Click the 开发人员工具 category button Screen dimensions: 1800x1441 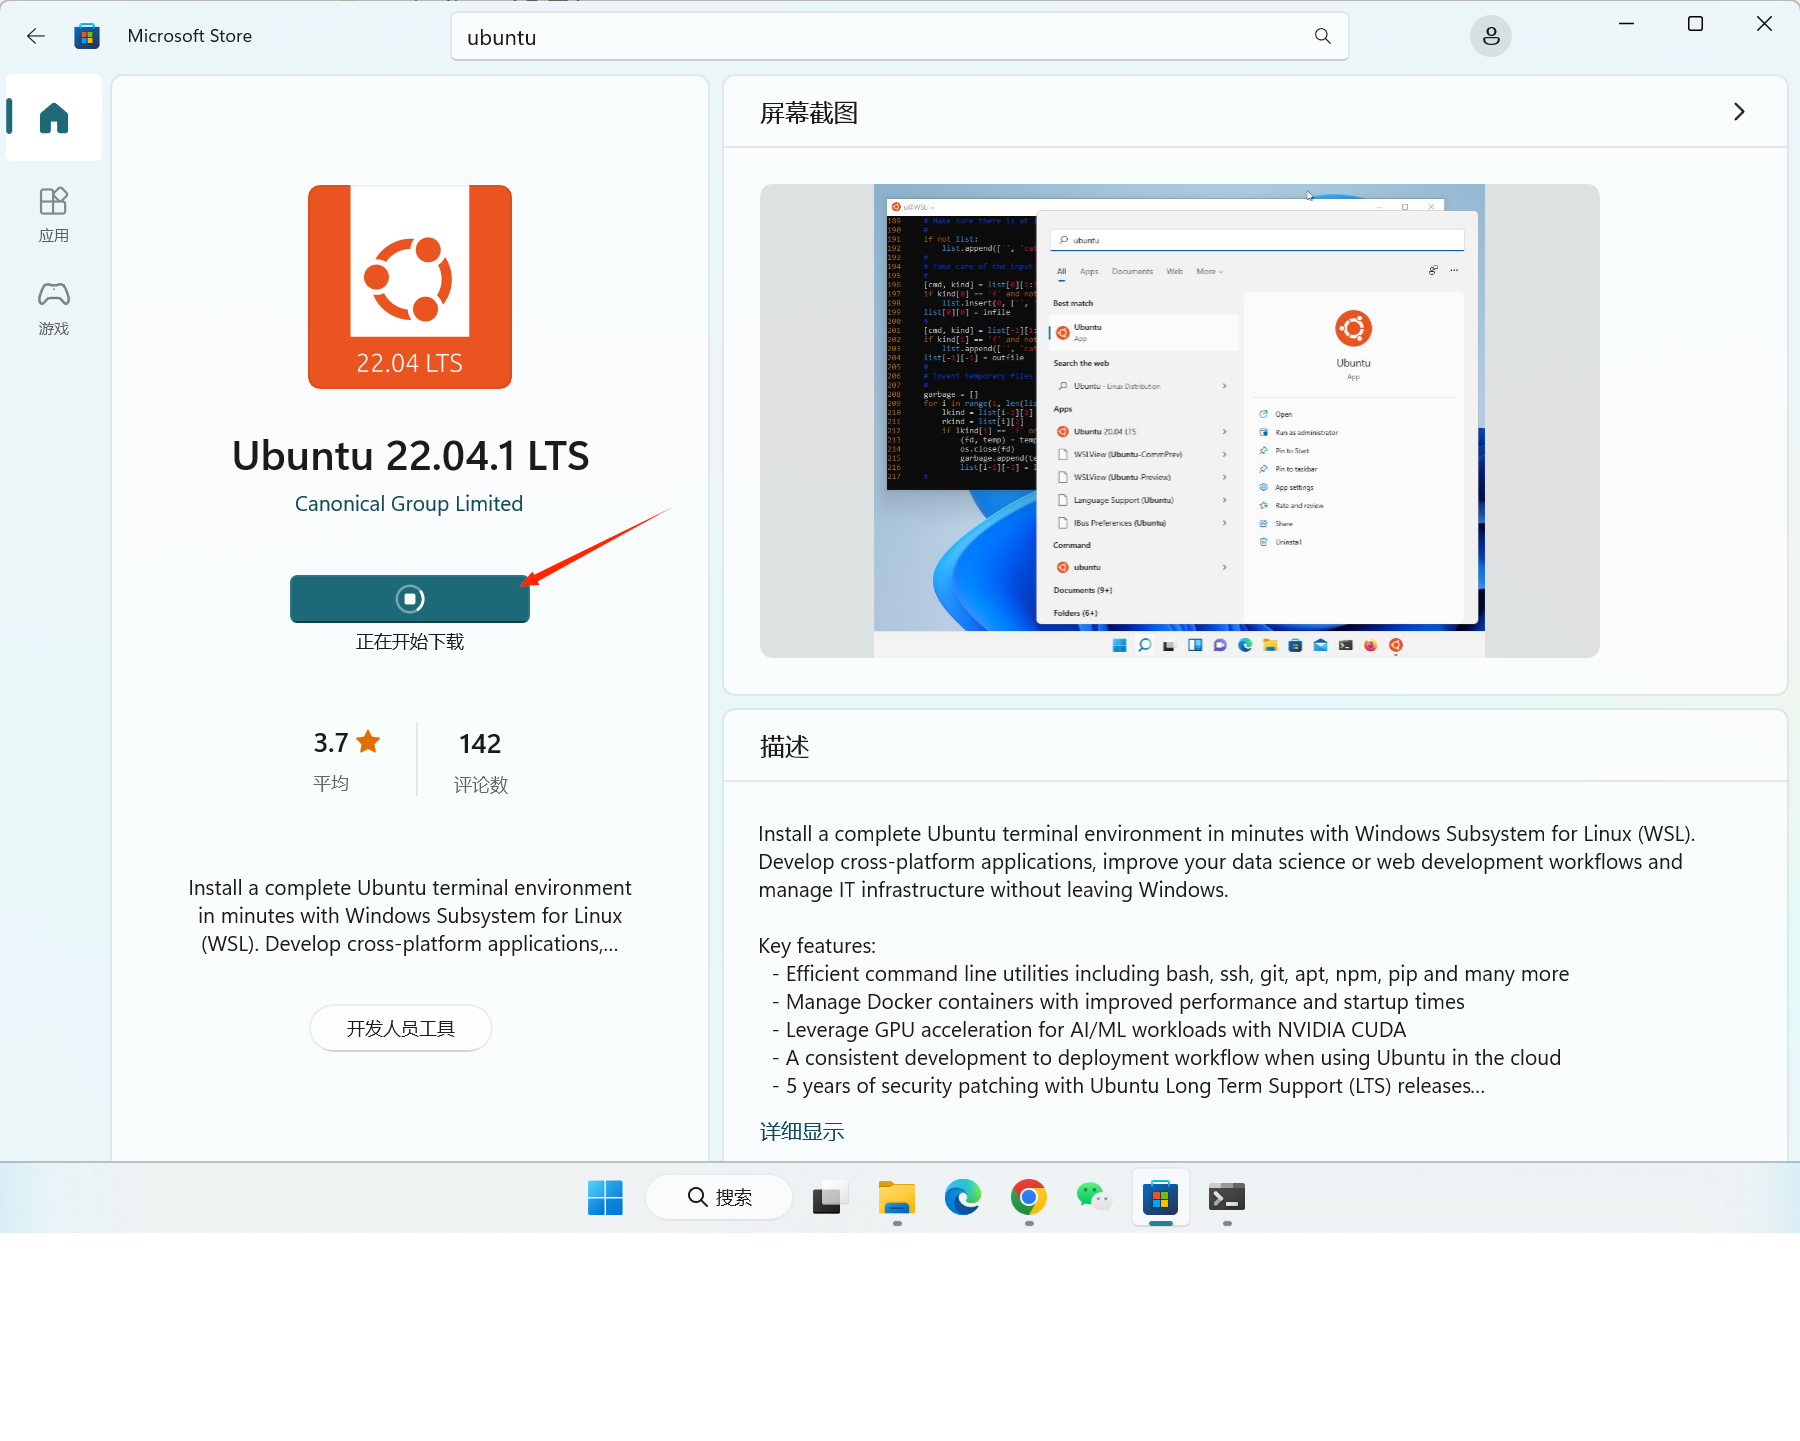[x=401, y=1028]
